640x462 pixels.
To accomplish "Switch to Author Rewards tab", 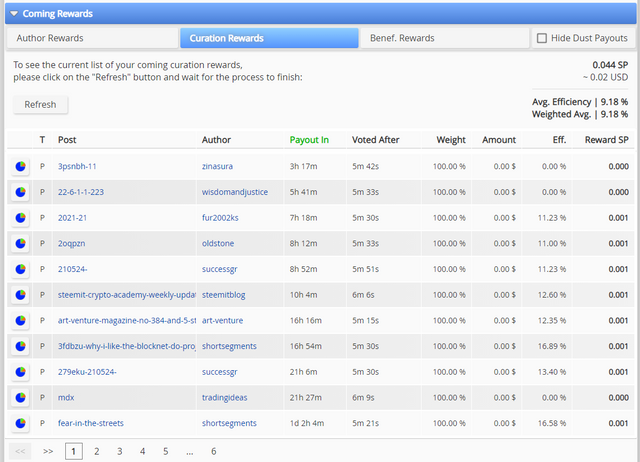I will coord(92,38).
